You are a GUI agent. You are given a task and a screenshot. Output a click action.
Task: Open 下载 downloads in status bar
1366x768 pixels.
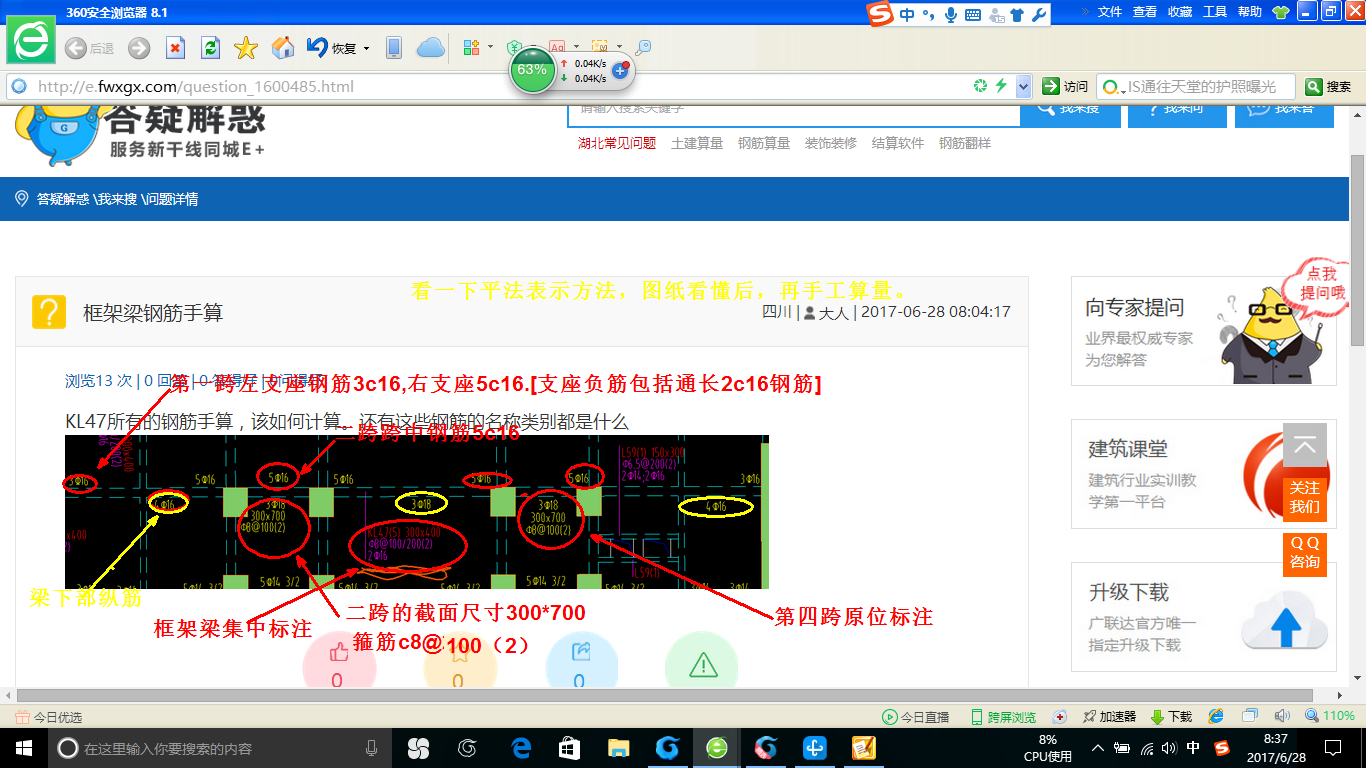pos(1171,717)
